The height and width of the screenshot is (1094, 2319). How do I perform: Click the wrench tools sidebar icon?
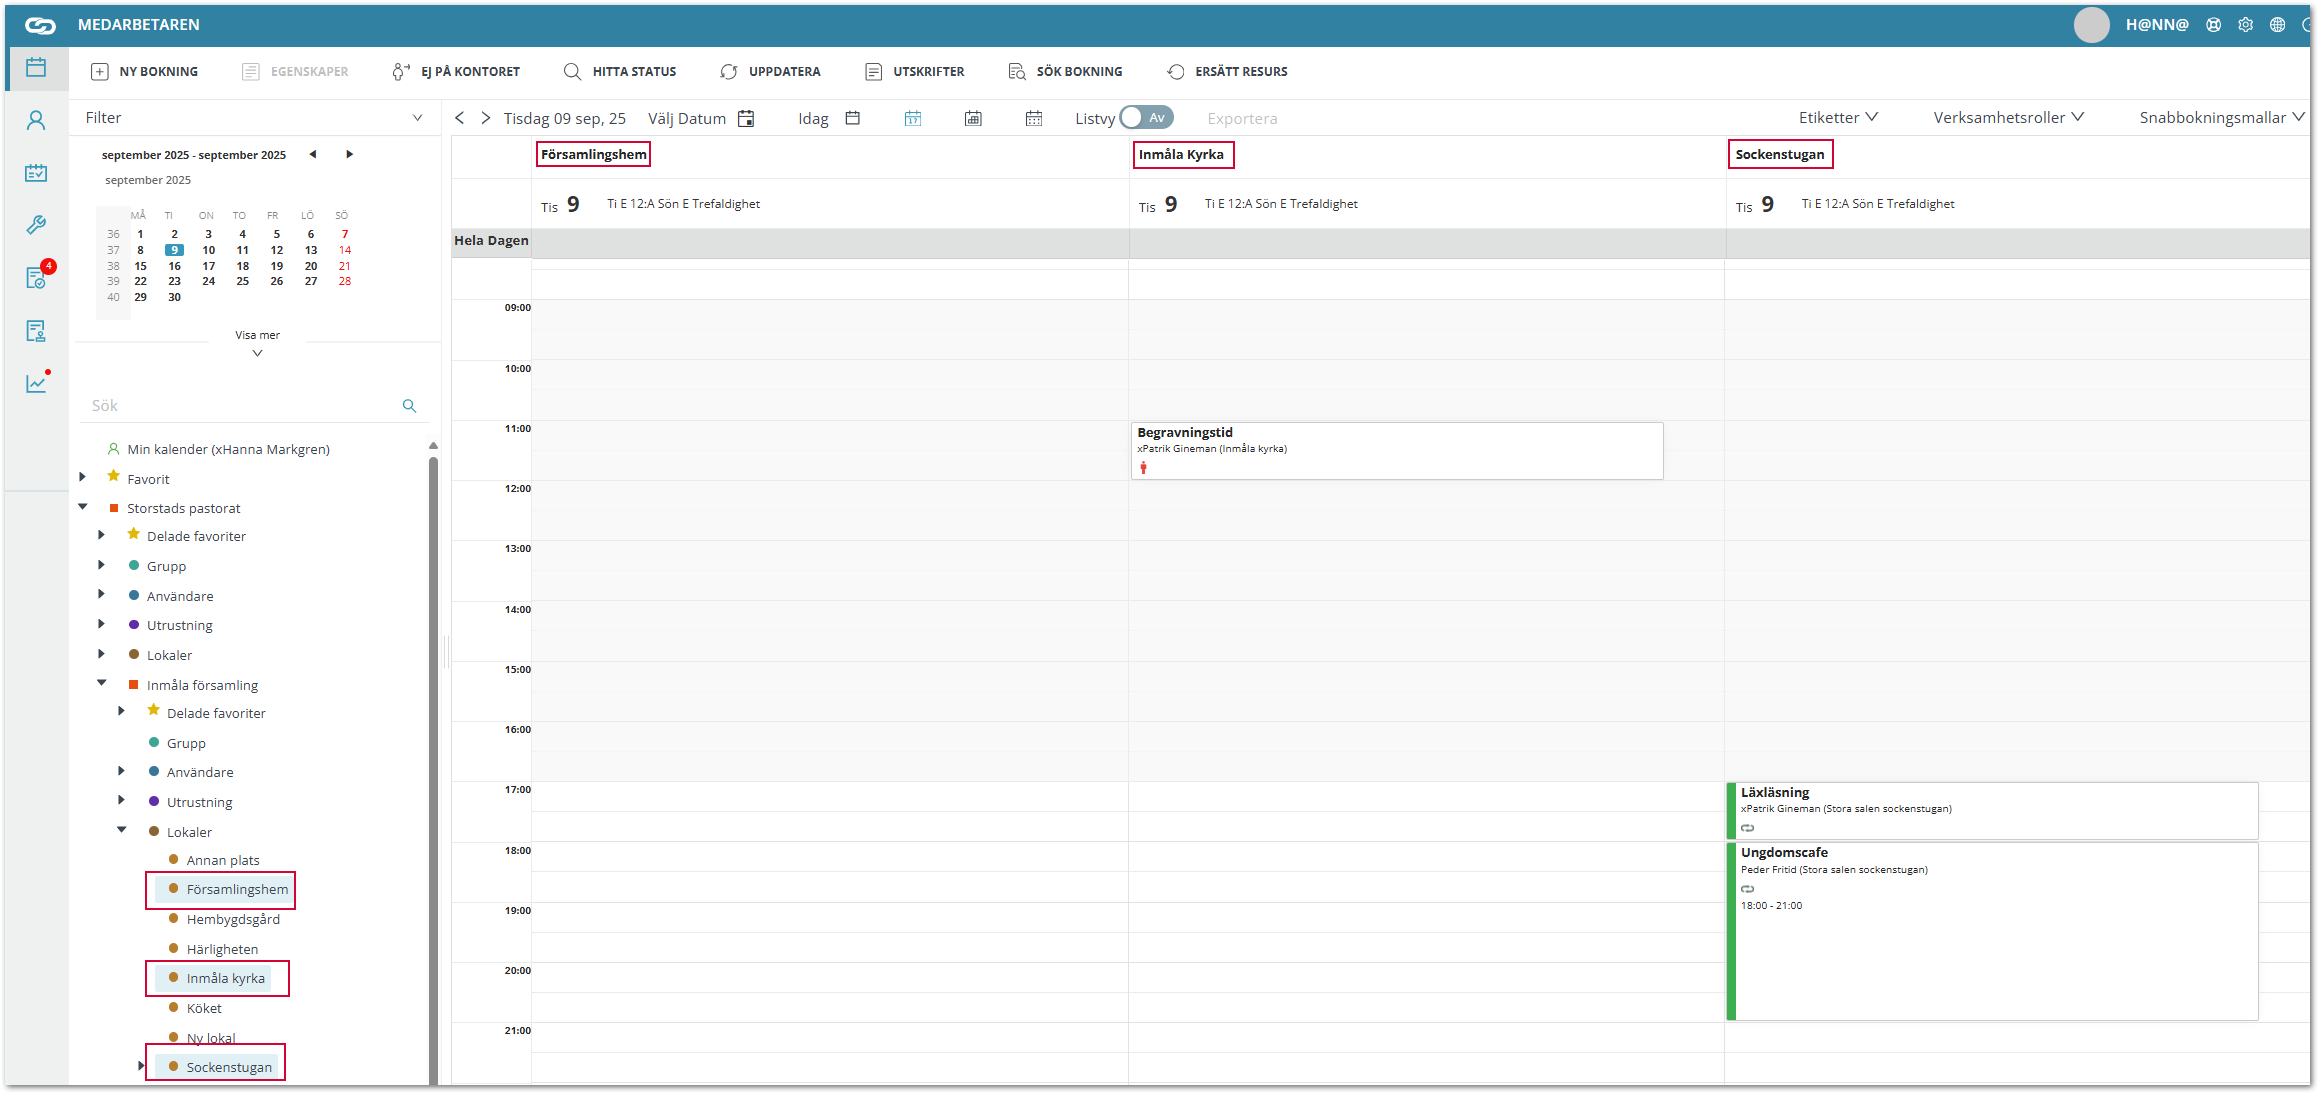coord(36,225)
